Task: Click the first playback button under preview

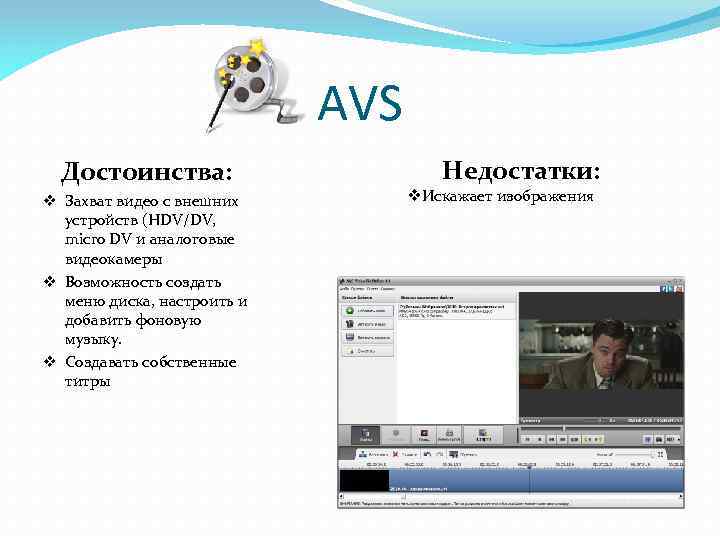Action: point(528,439)
